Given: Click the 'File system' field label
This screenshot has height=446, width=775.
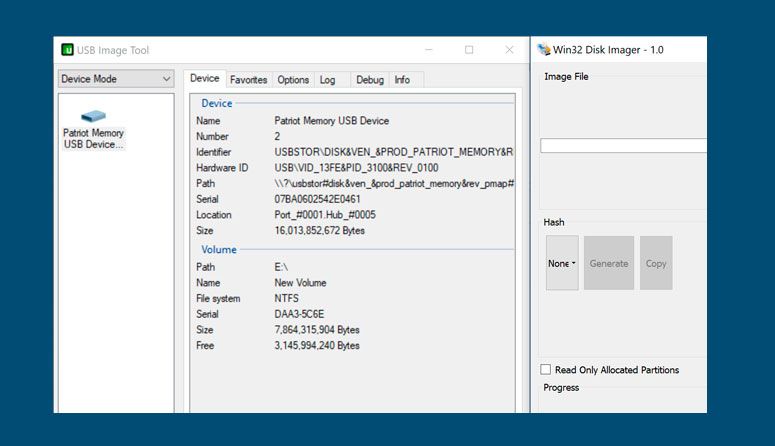Looking at the screenshot, I should (x=218, y=299).
